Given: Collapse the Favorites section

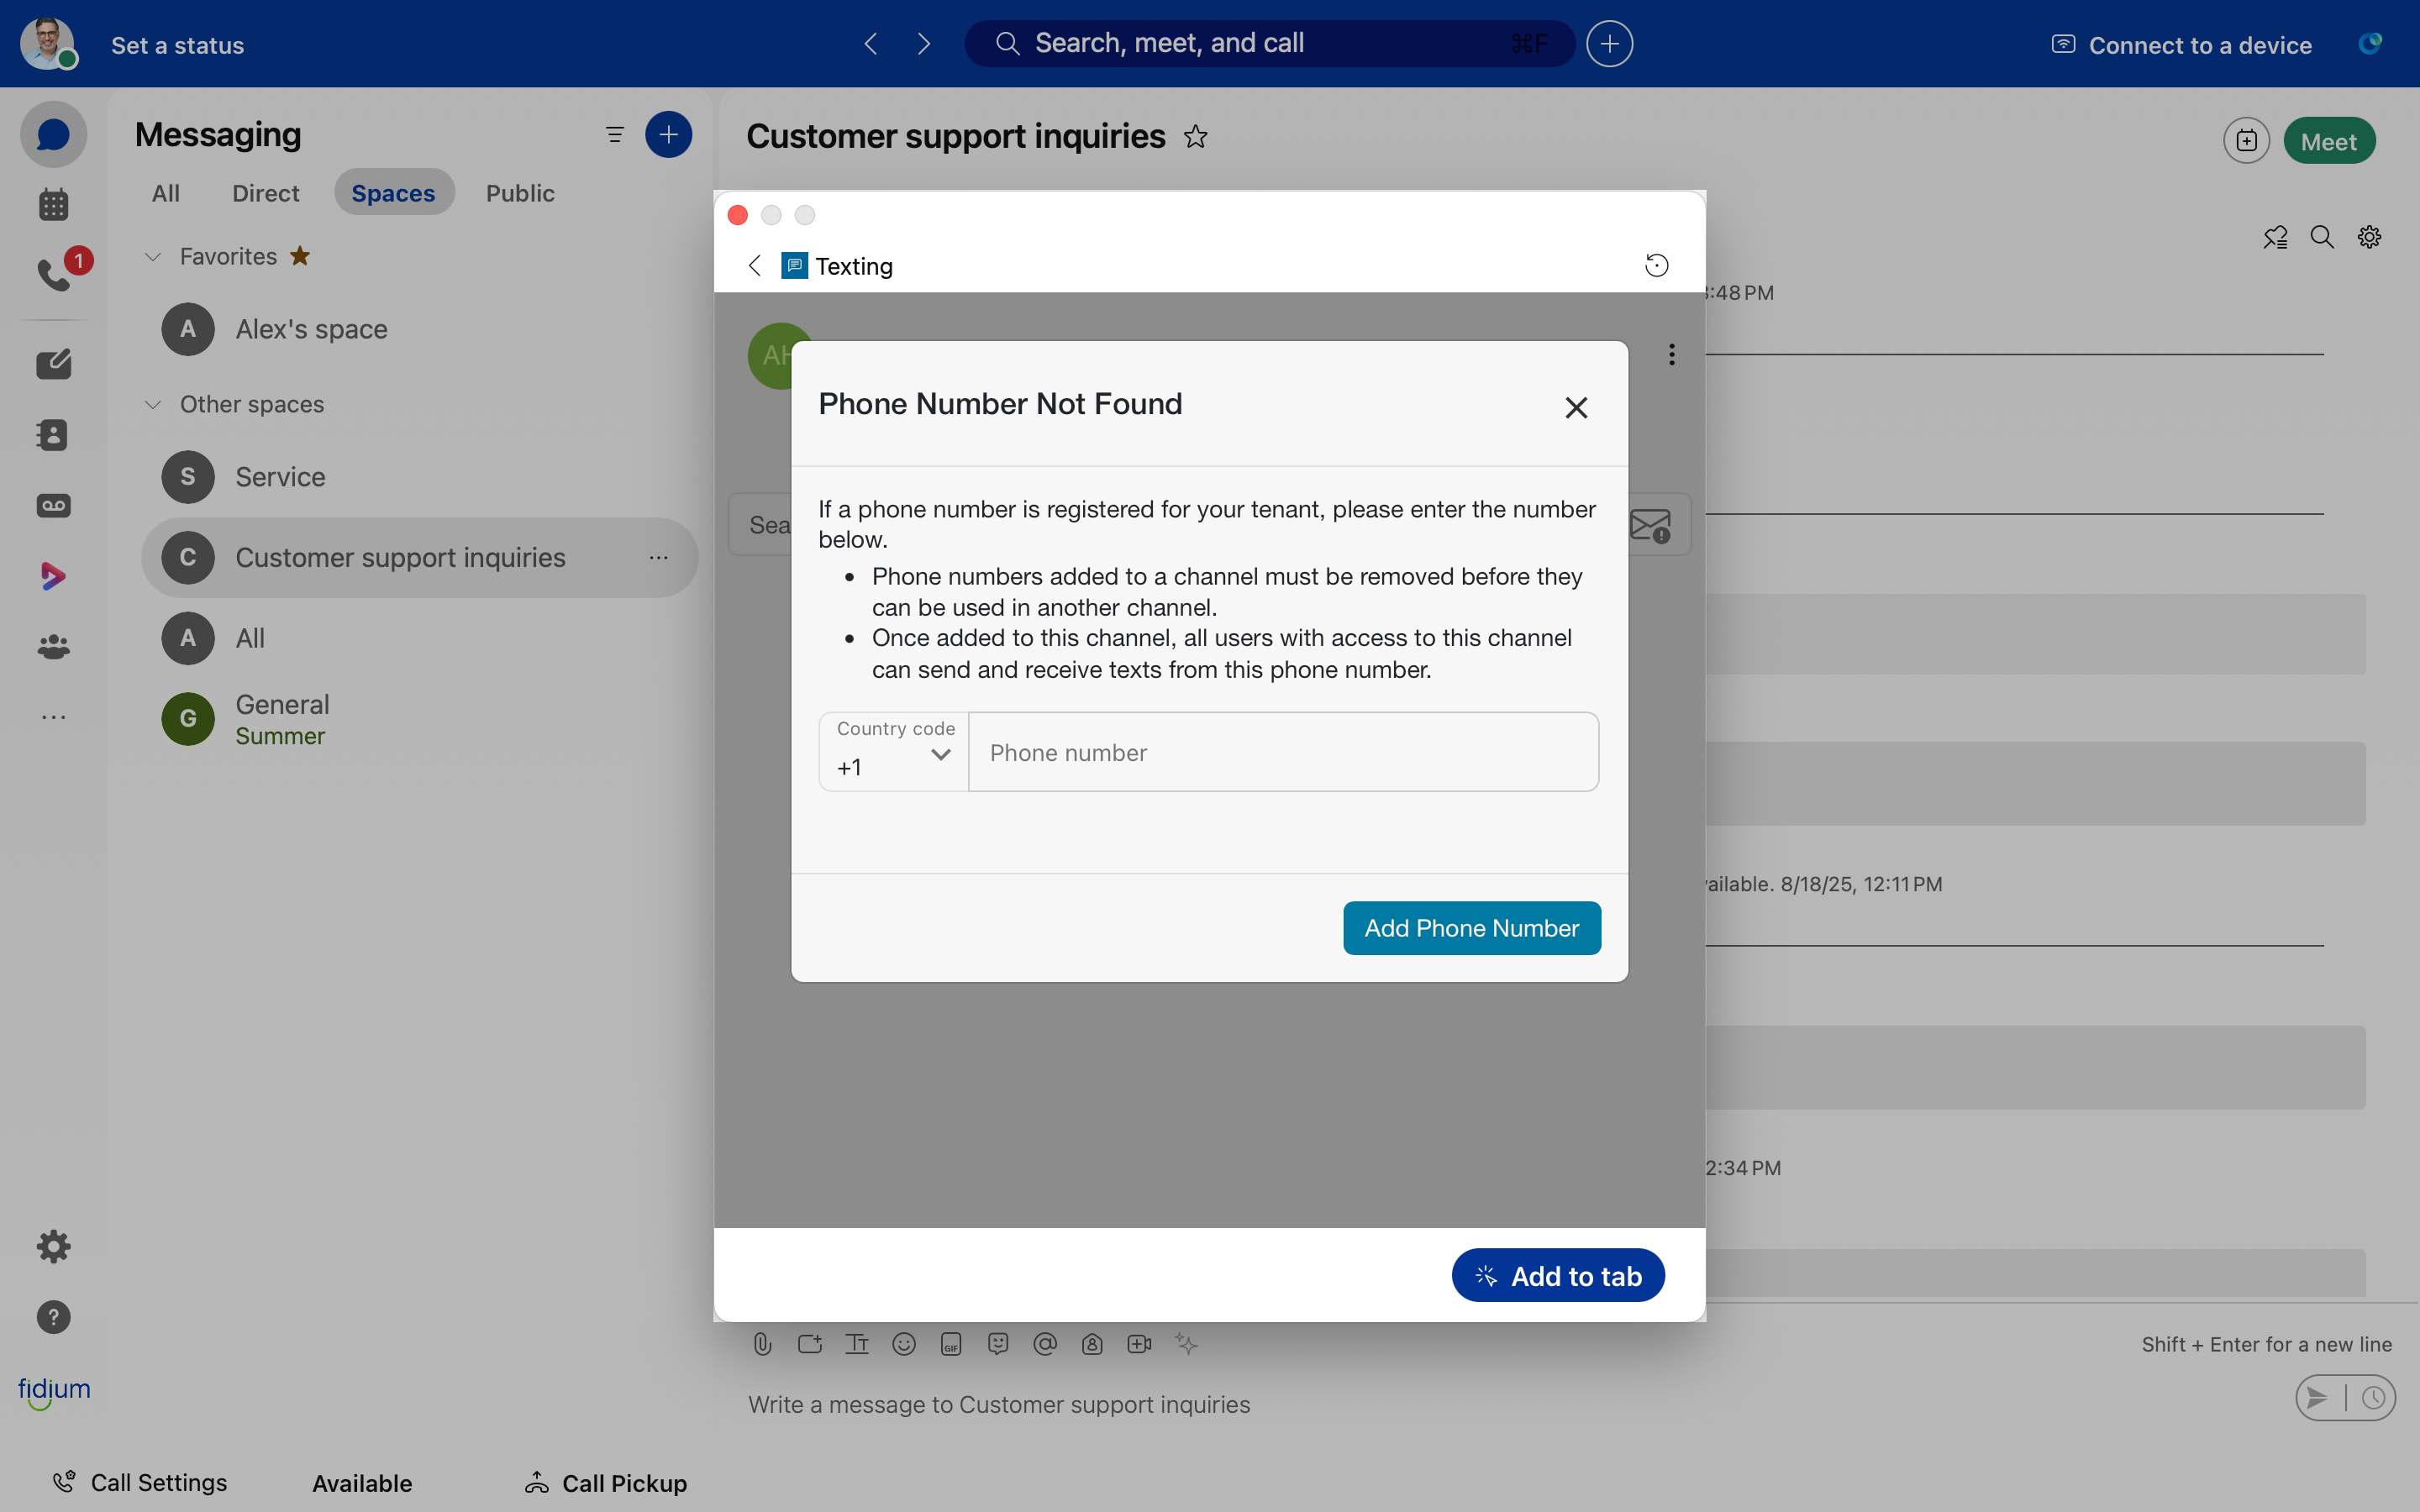Looking at the screenshot, I should 153,257.
